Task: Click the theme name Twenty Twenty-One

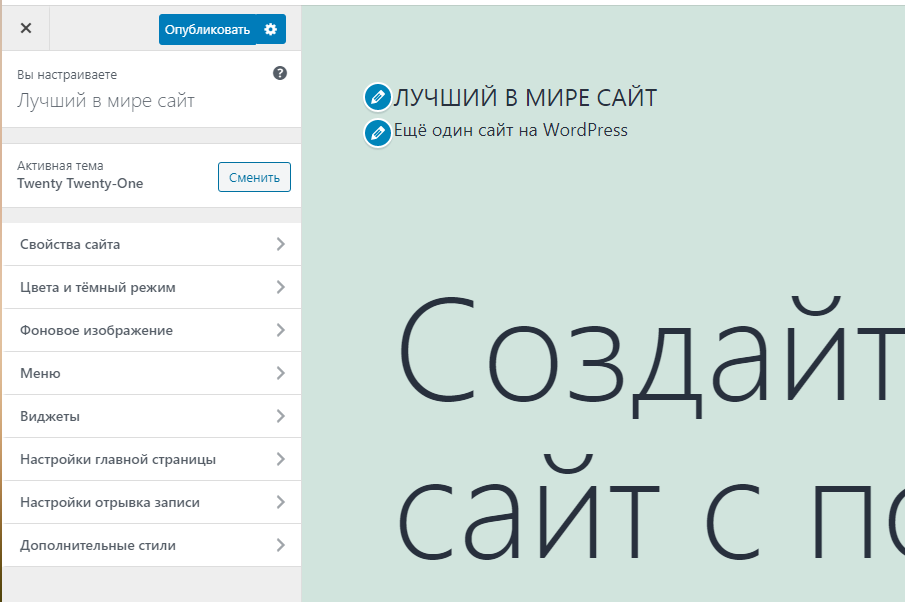Action: coord(80,184)
